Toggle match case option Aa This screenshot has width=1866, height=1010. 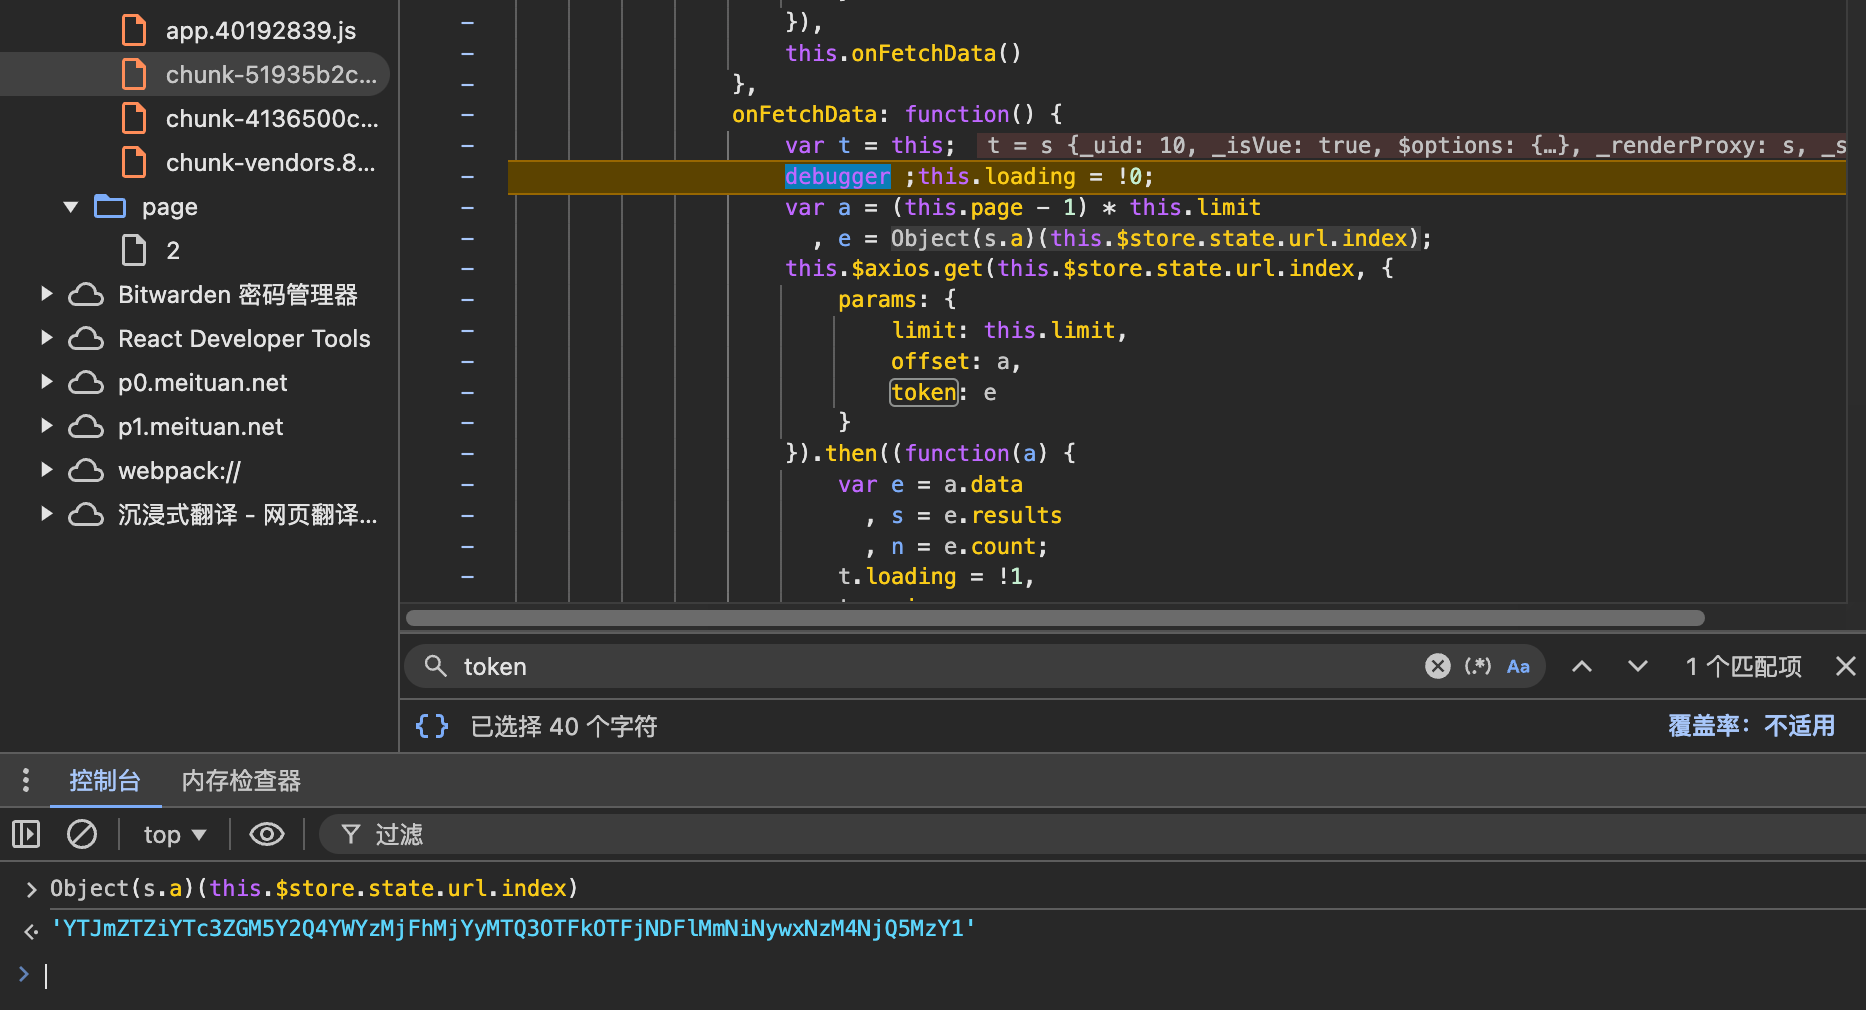click(1518, 666)
